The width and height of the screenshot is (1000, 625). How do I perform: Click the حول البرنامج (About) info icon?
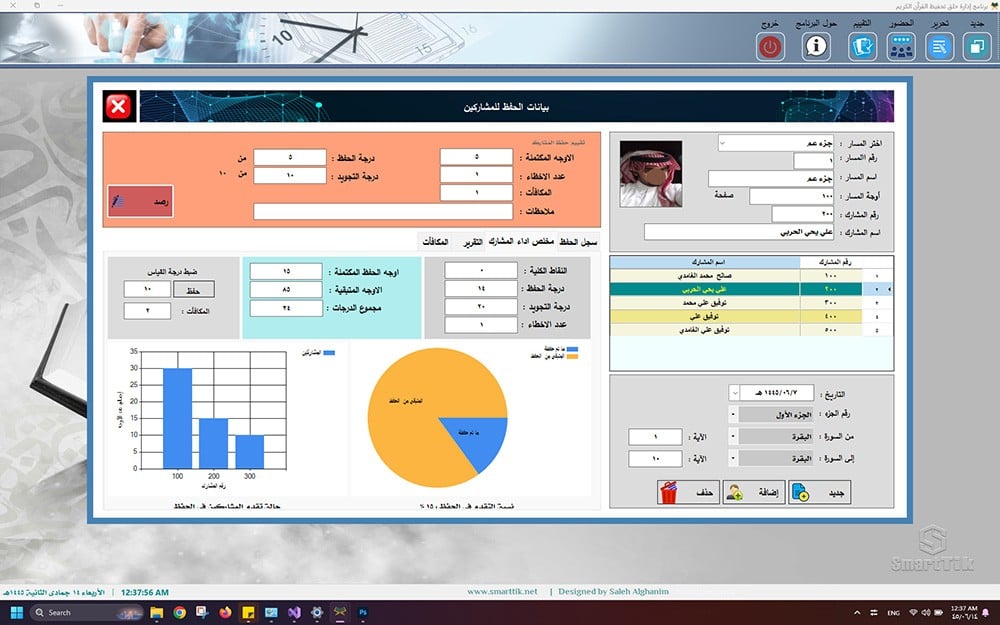point(817,47)
